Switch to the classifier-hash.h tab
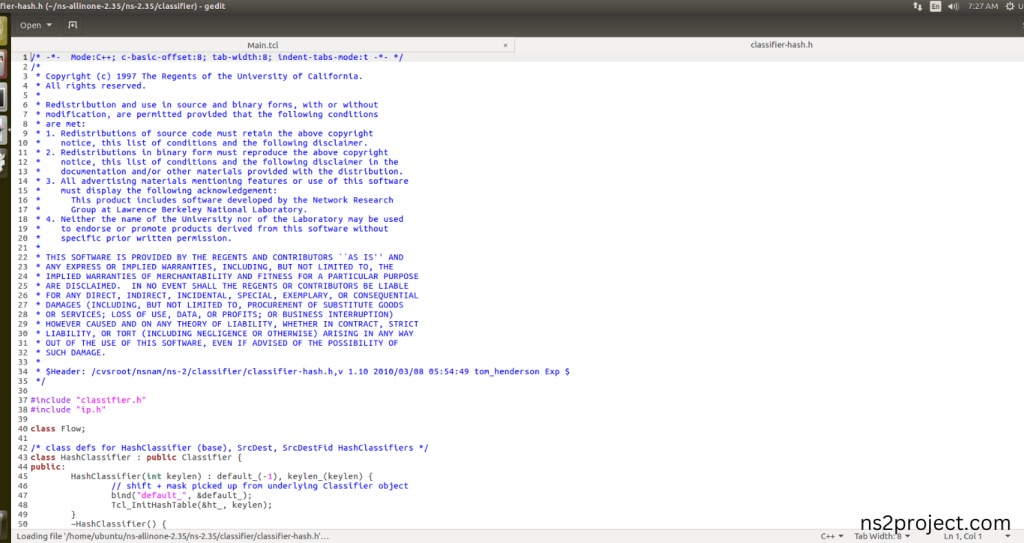 point(781,44)
